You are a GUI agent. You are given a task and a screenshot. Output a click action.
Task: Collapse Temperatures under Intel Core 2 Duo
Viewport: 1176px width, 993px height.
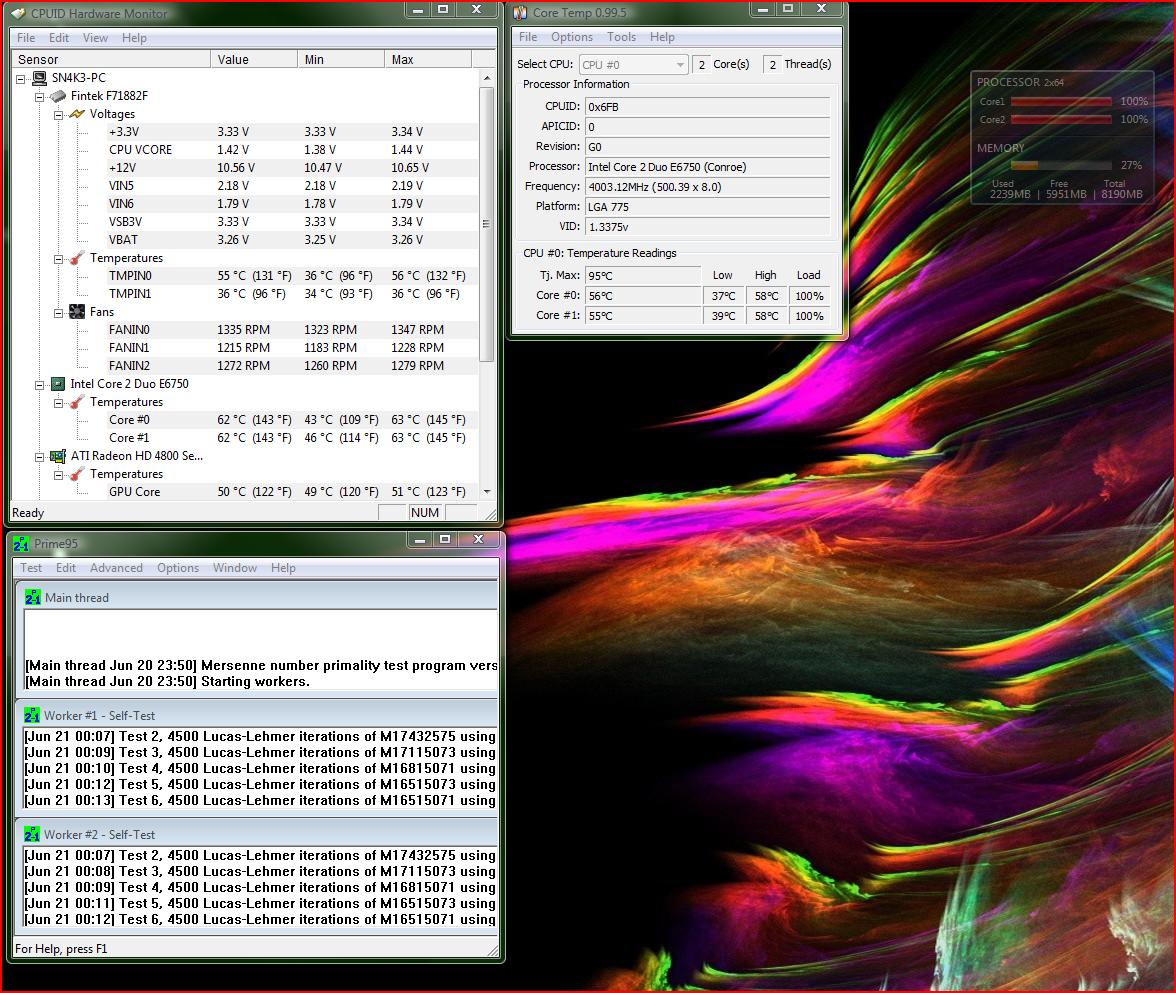click(x=58, y=403)
